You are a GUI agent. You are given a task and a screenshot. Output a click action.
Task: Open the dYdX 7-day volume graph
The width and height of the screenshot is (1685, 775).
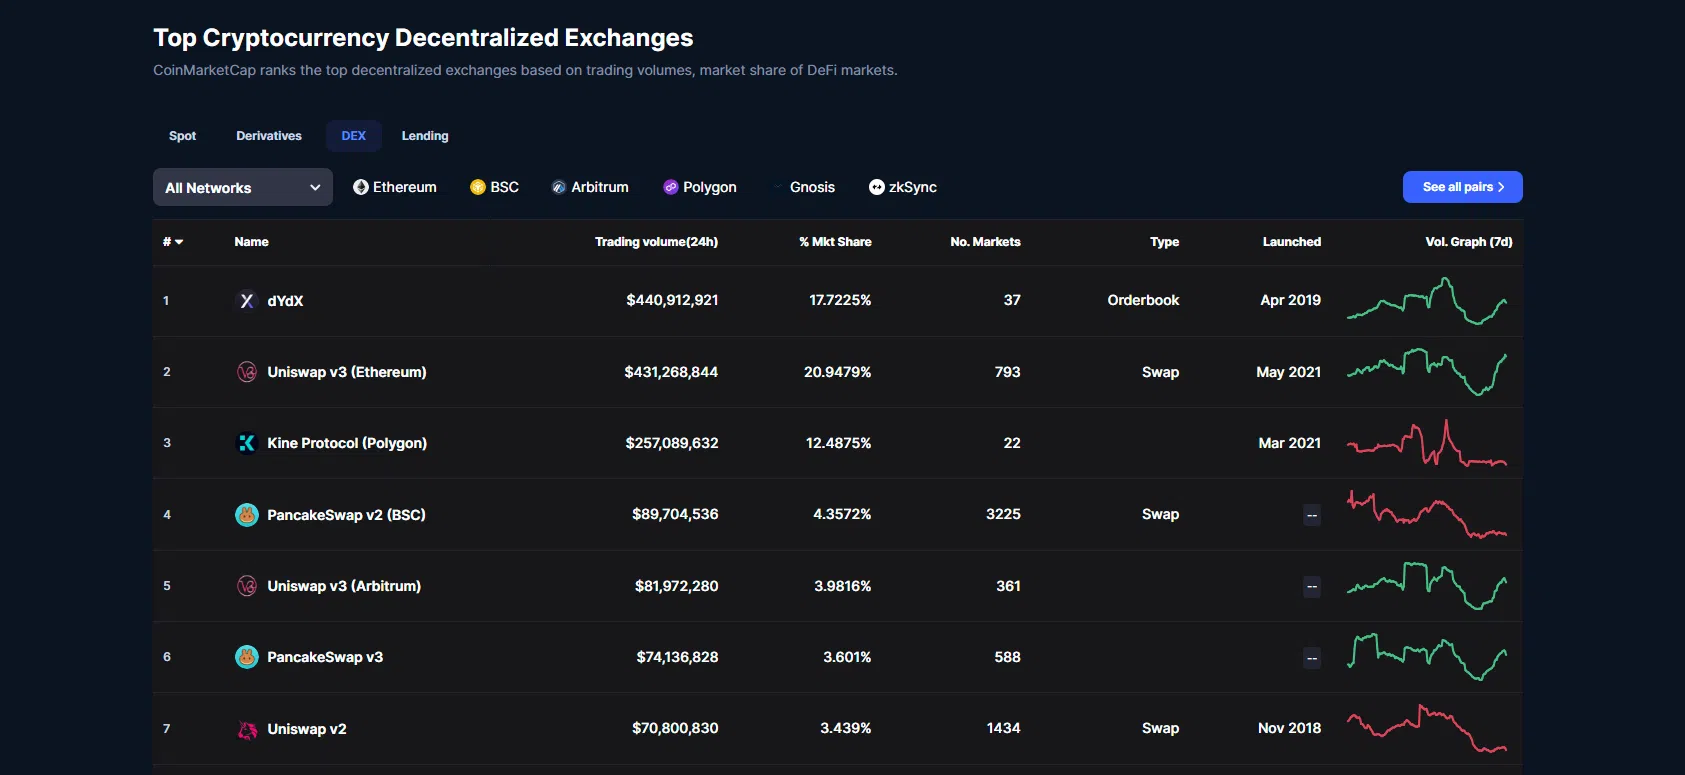coord(1427,300)
